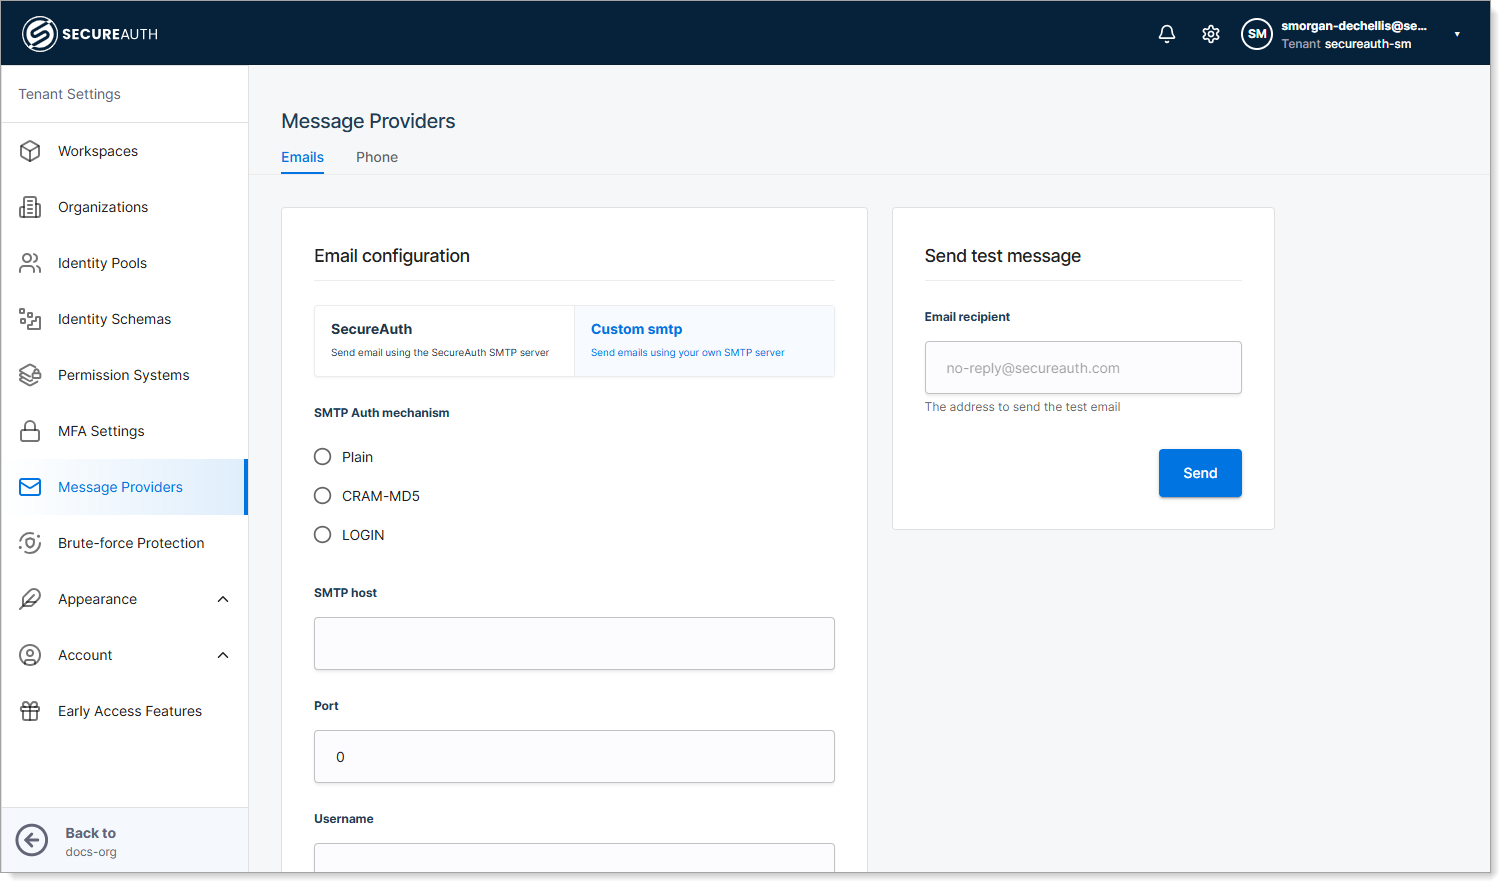Click the Appearance feather icon
Image resolution: width=1506 pixels, height=888 pixels.
click(x=30, y=599)
